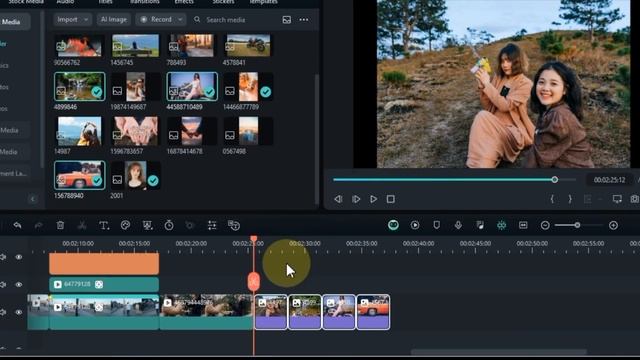Open the monitor display settings icon

617,199
